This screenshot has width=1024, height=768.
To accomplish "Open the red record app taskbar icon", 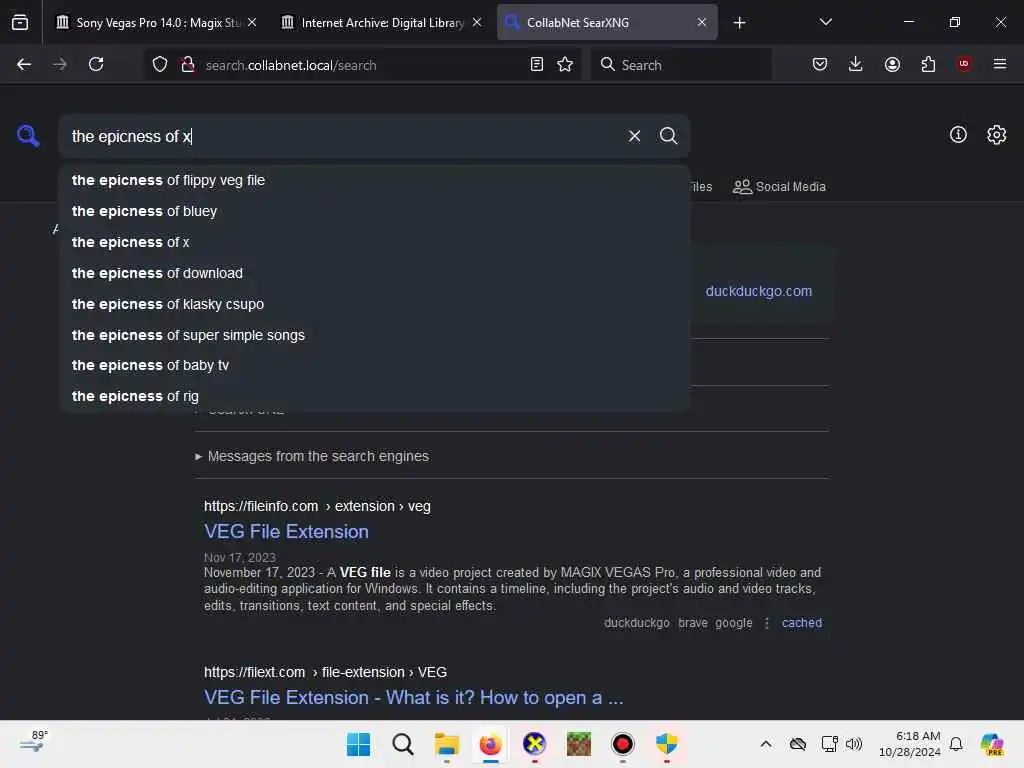I will pos(622,744).
